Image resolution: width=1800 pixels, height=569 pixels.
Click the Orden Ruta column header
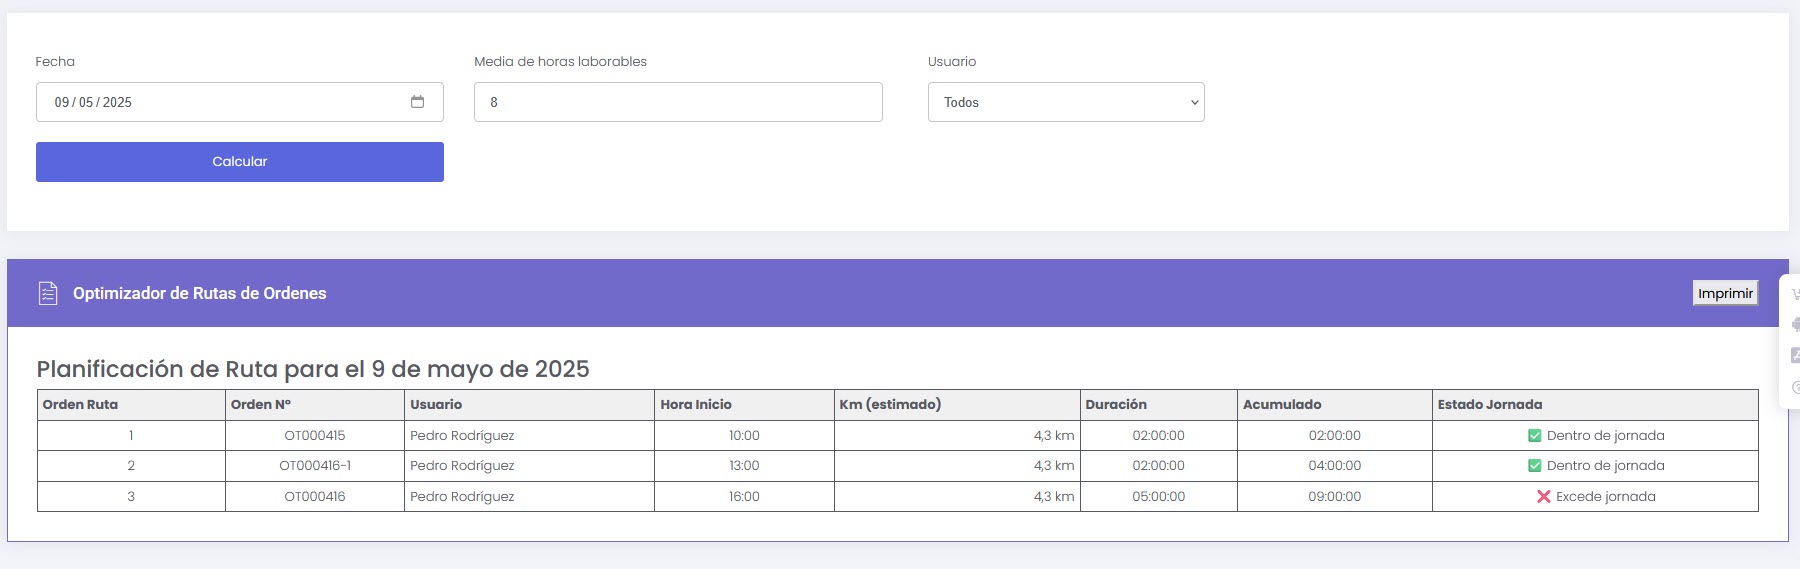[x=131, y=405]
